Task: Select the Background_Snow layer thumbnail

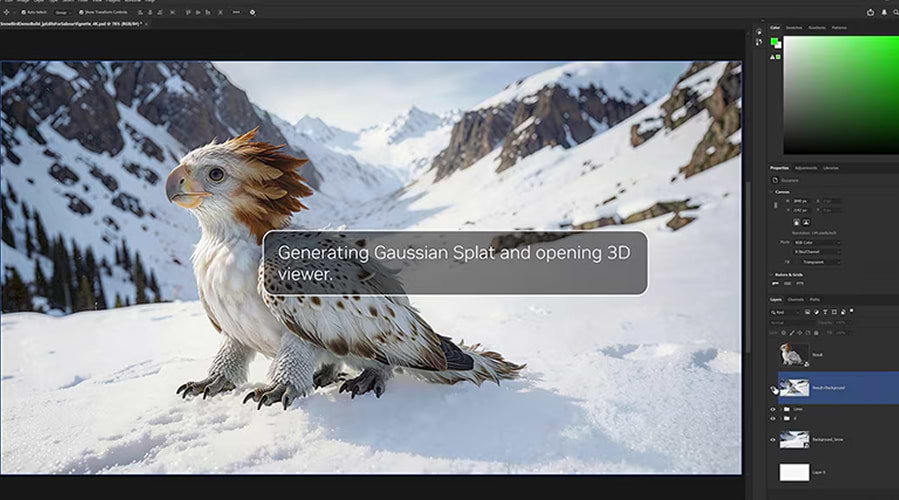Action: click(794, 440)
